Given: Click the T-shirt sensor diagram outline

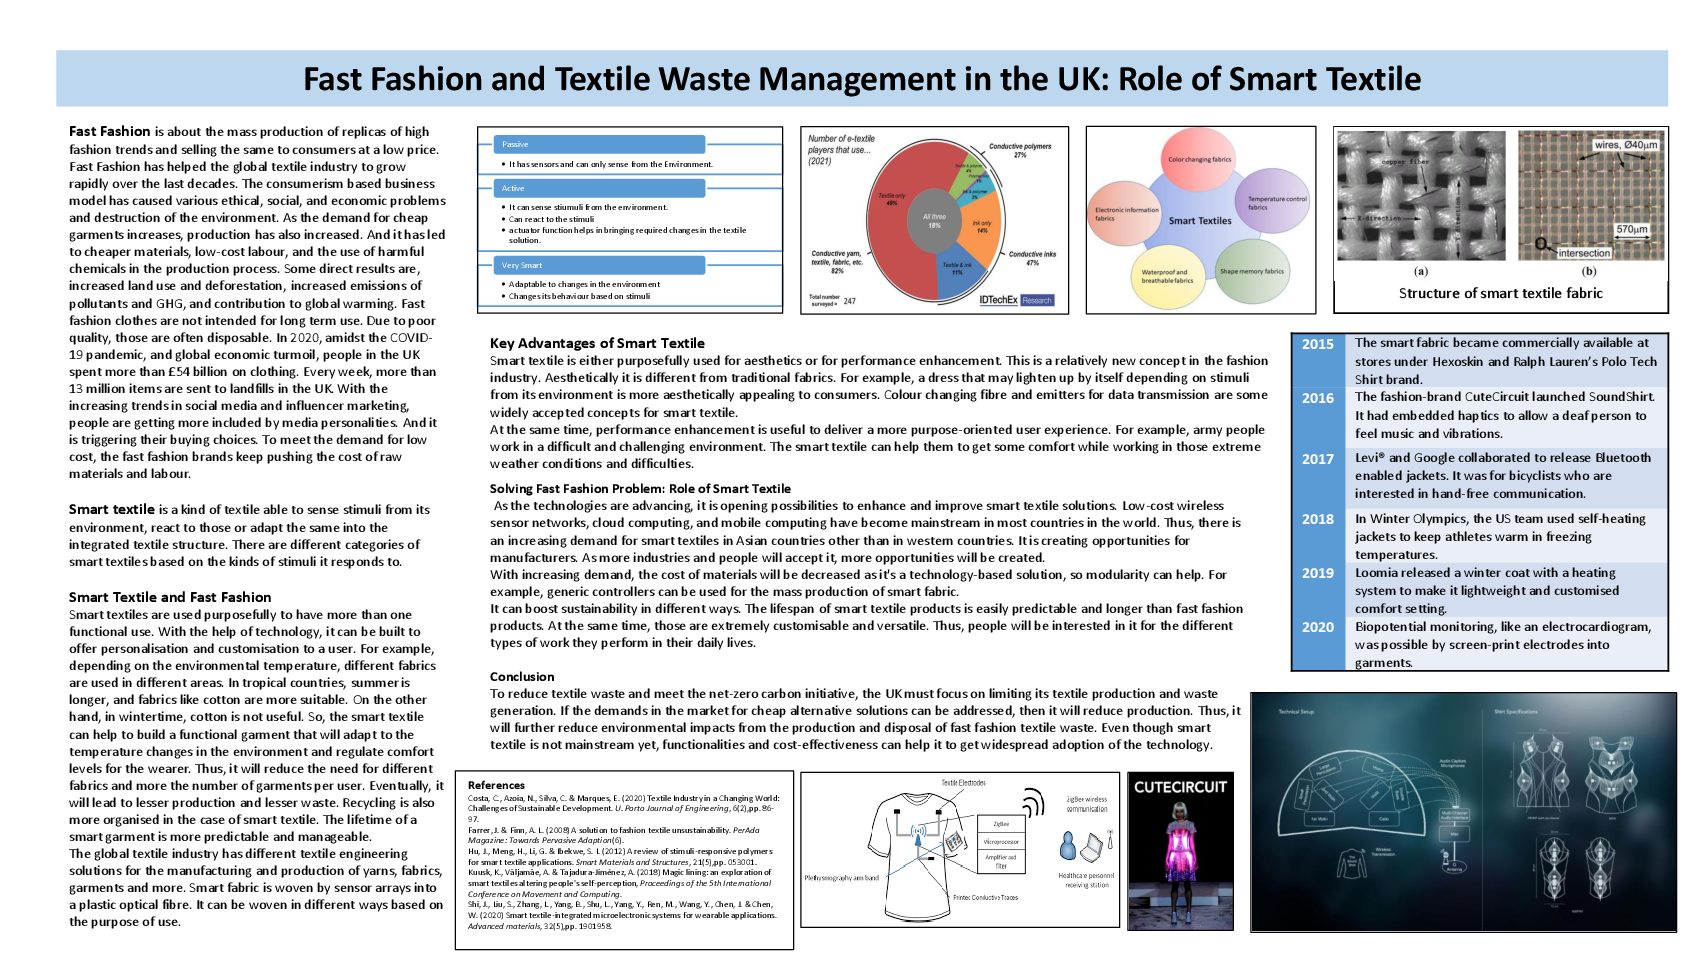Looking at the screenshot, I should pyautogui.click(x=918, y=858).
